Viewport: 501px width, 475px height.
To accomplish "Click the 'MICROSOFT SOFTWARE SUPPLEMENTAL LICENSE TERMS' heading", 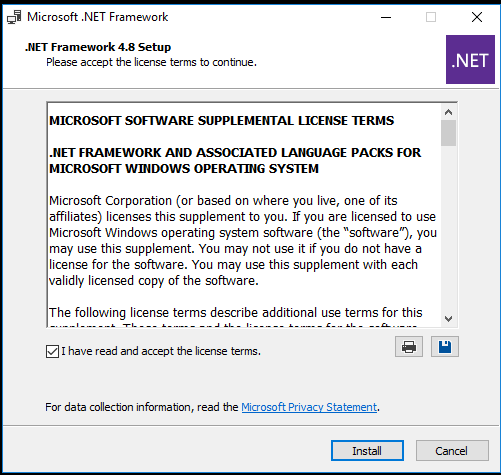I will coord(222,120).
